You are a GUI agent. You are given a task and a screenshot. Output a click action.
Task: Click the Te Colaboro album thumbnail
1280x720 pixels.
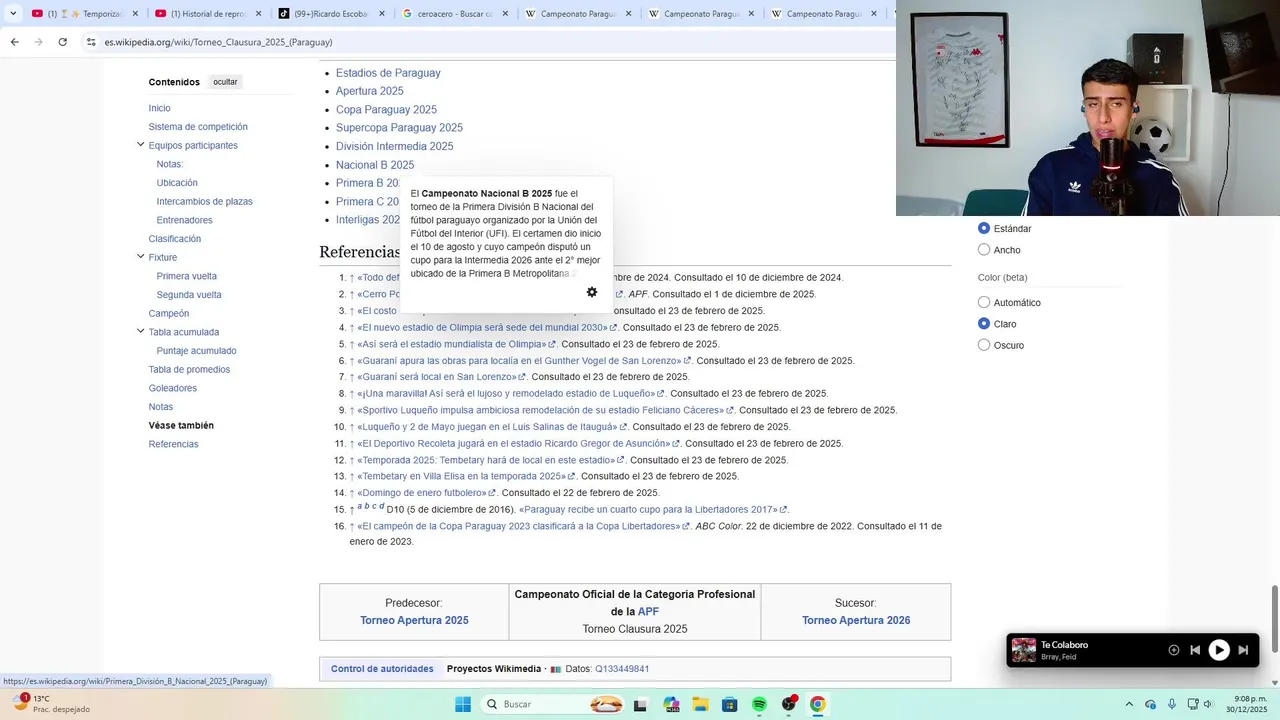1024,650
